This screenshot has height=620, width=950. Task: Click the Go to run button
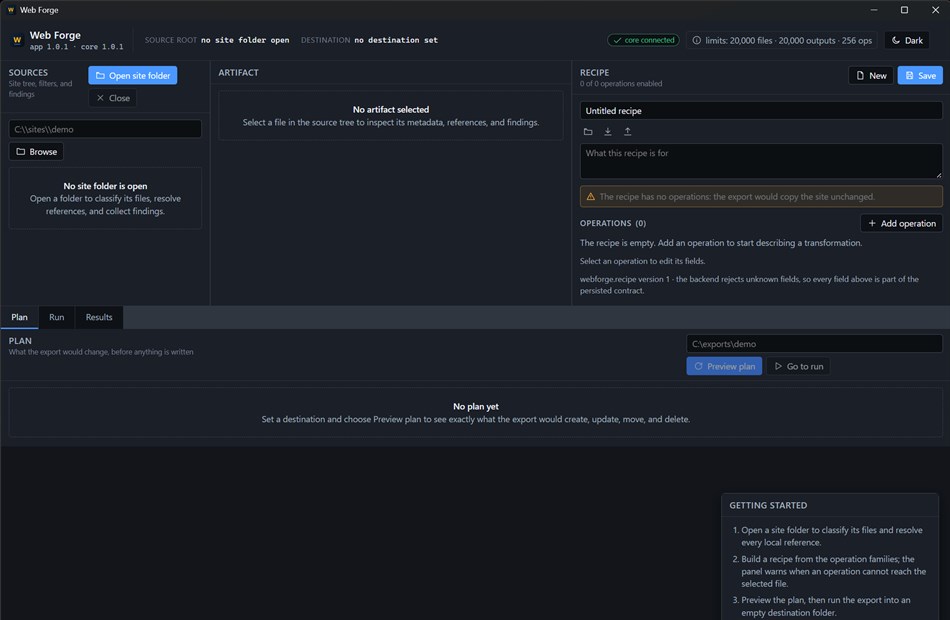point(798,366)
